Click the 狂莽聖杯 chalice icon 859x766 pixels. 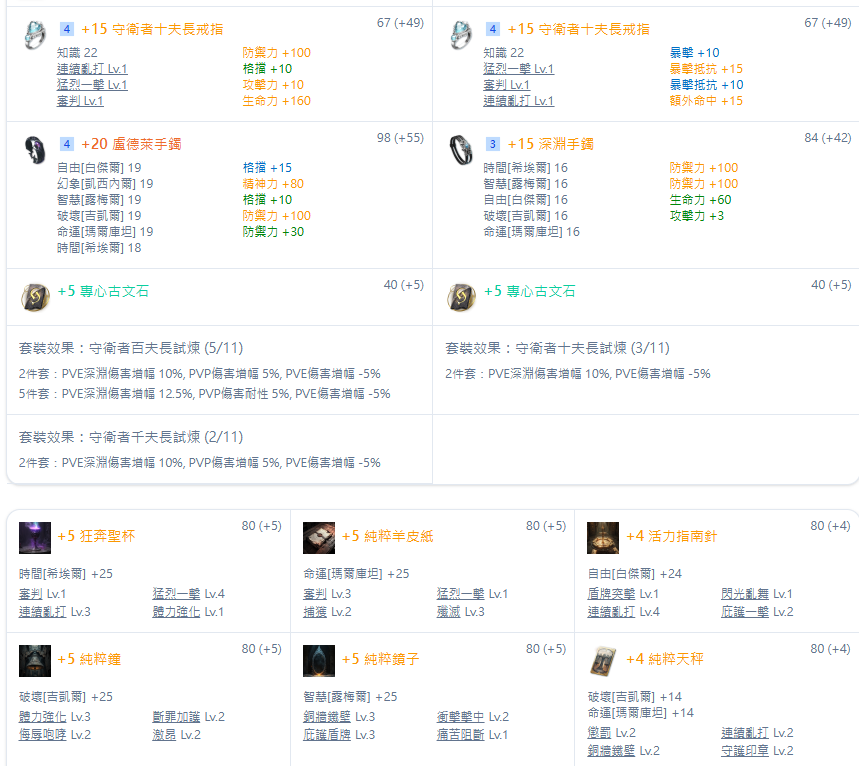[x=35, y=537]
